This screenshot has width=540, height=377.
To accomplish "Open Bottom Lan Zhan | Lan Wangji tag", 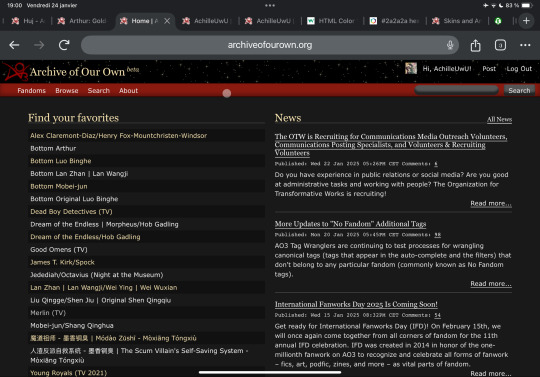I will tap(79, 174).
